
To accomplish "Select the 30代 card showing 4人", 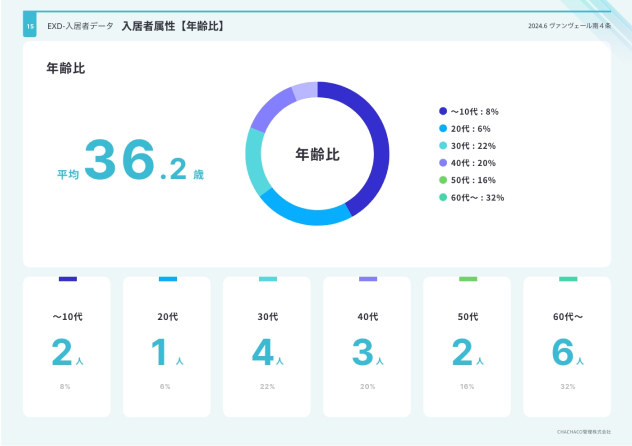I will (267, 346).
